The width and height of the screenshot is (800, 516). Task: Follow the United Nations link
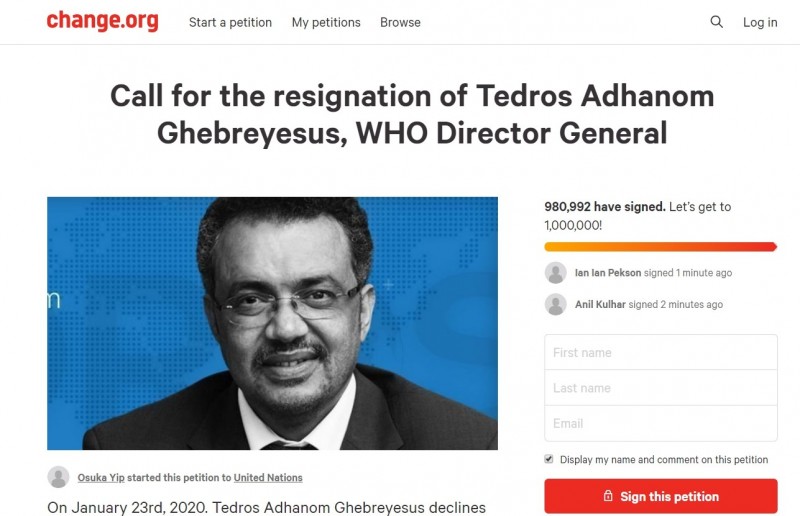pyautogui.click(x=268, y=478)
